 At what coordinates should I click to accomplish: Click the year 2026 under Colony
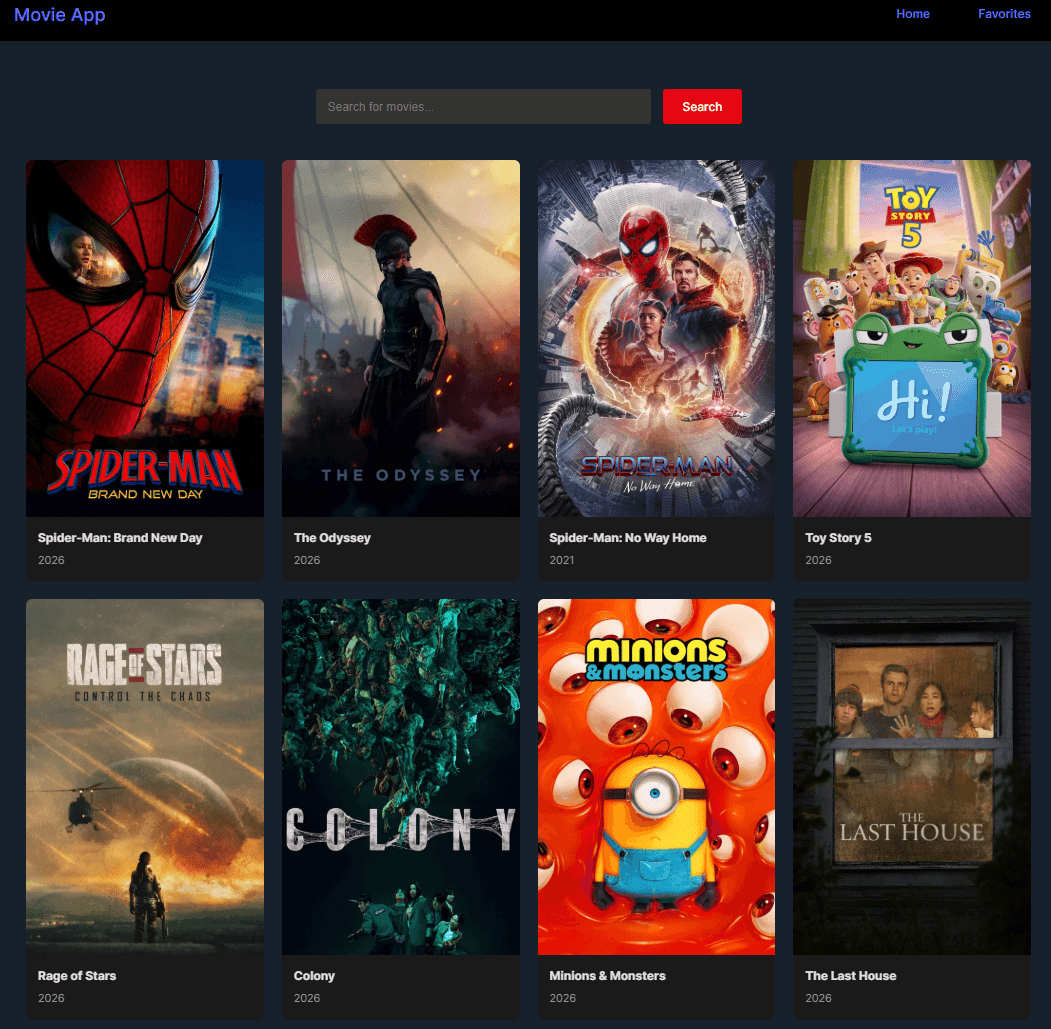coord(307,998)
